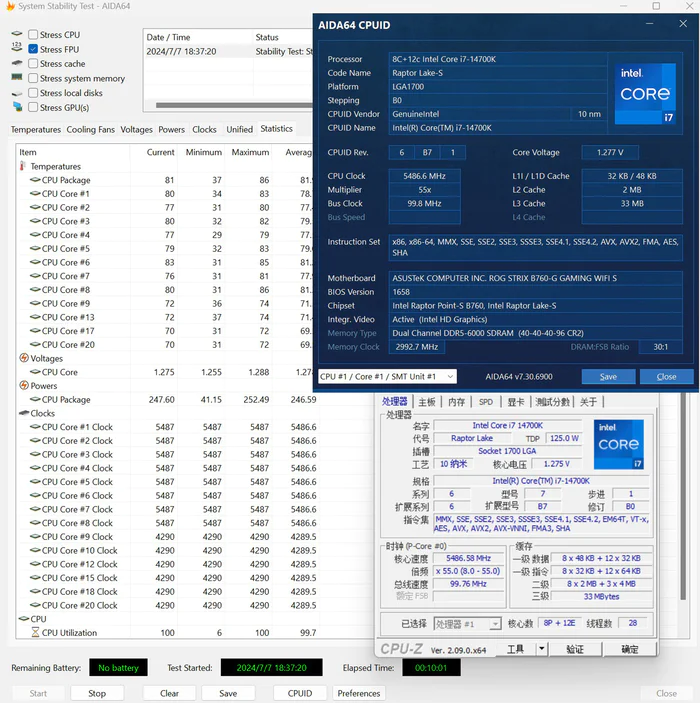Image resolution: width=700 pixels, height=703 pixels.
Task: Click the horizontal scrollbar in the log list
Action: point(234,105)
